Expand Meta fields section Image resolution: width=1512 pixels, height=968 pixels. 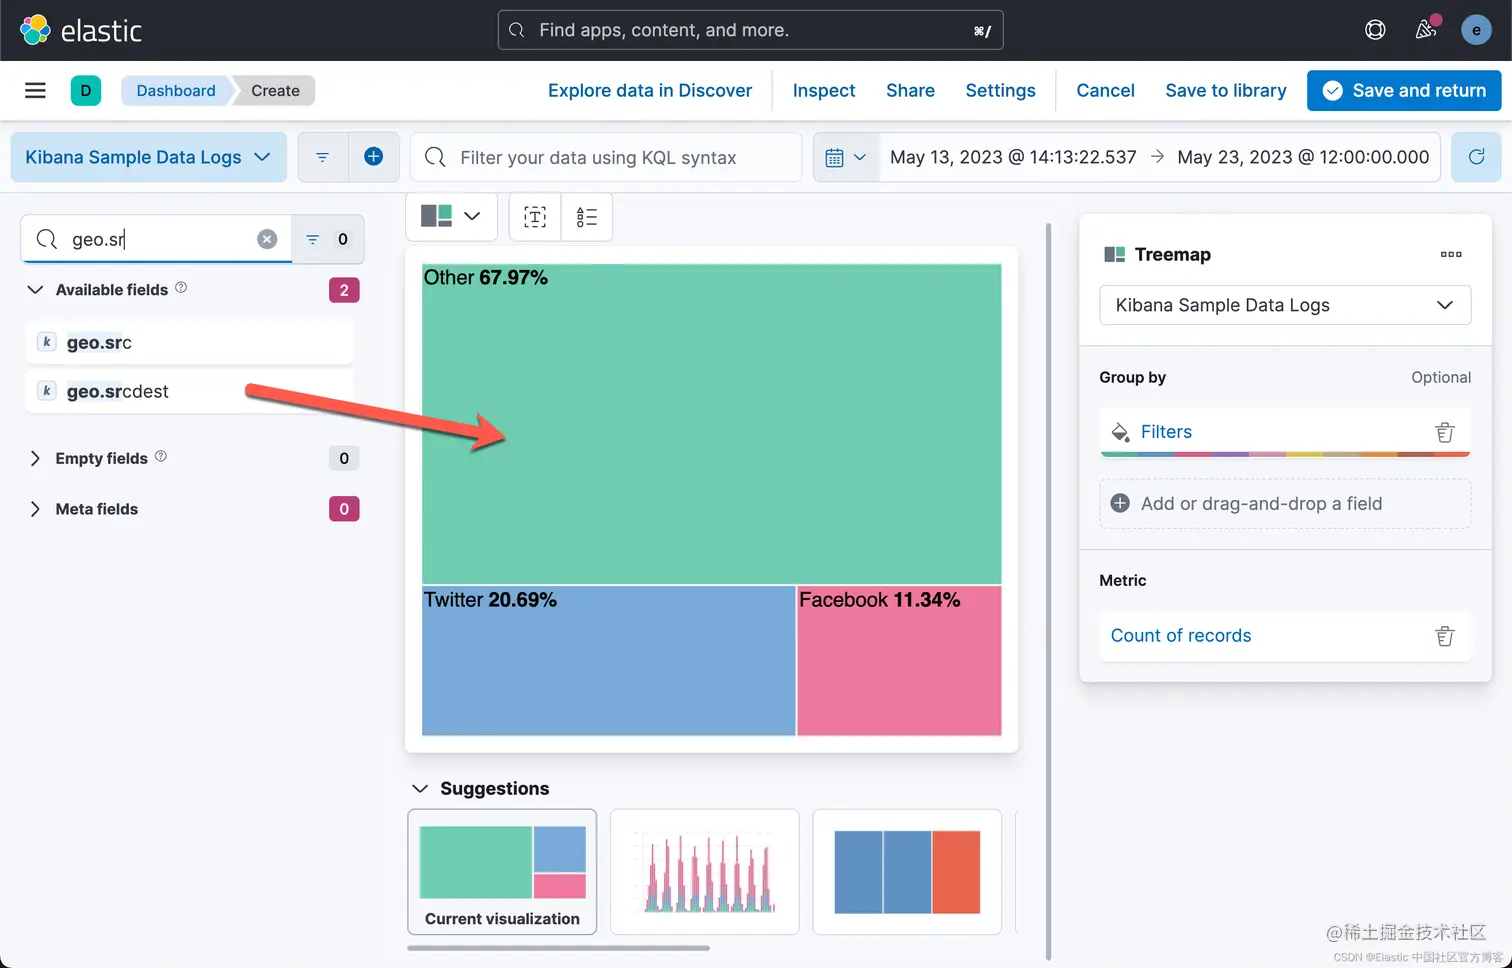pos(35,509)
